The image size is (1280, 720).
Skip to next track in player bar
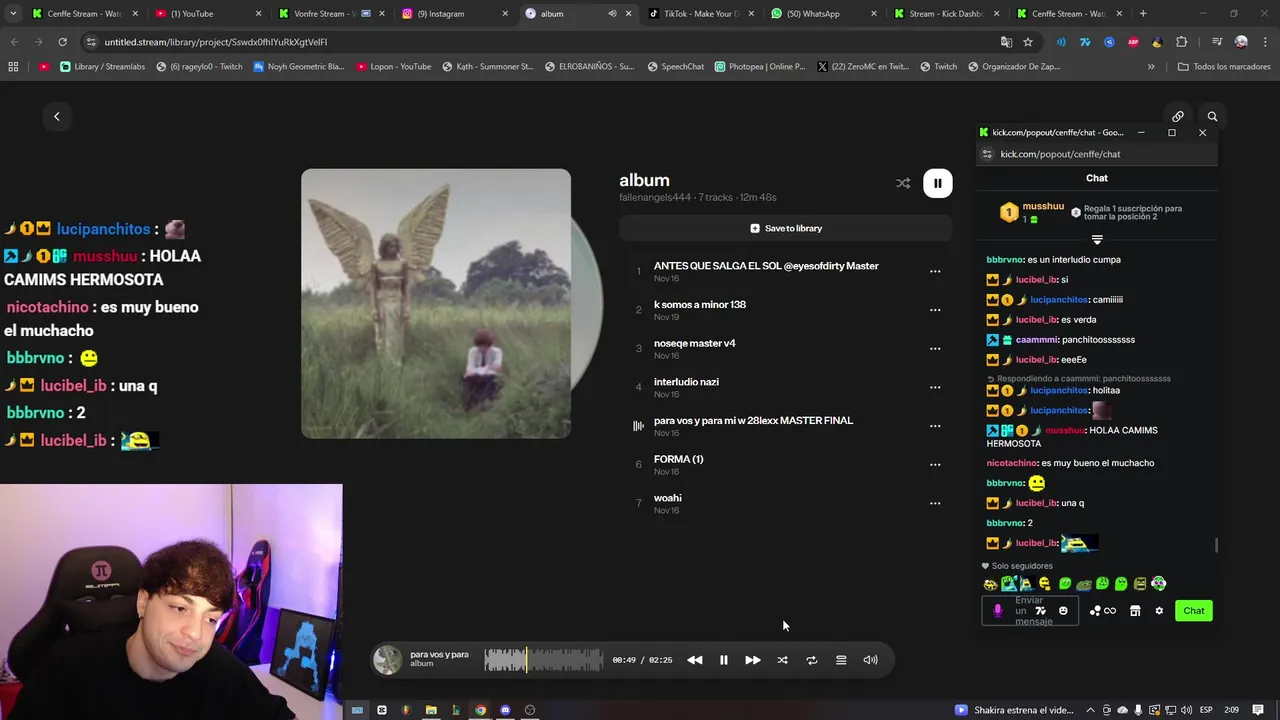point(753,660)
